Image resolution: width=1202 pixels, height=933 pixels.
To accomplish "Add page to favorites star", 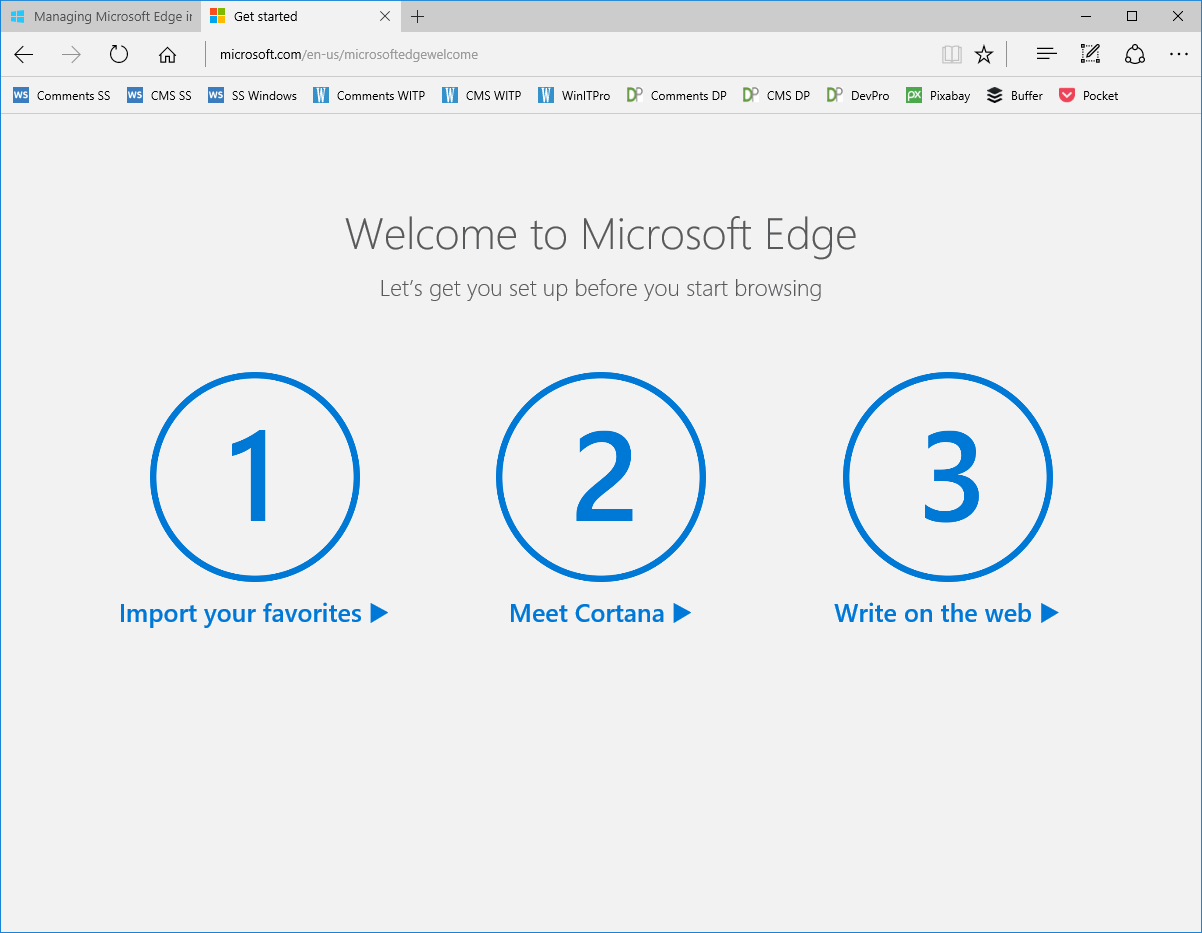I will (984, 55).
